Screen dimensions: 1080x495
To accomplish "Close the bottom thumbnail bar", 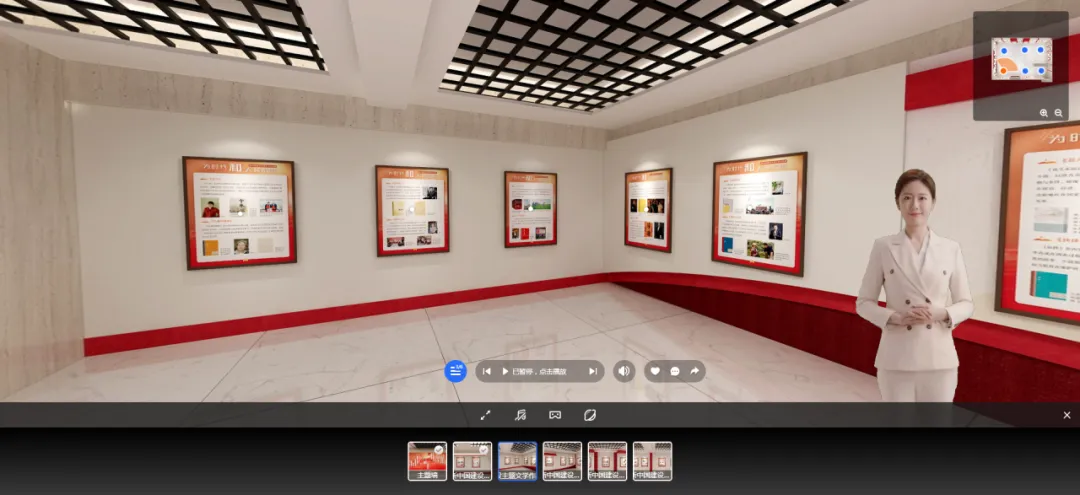I will [x=1067, y=415].
